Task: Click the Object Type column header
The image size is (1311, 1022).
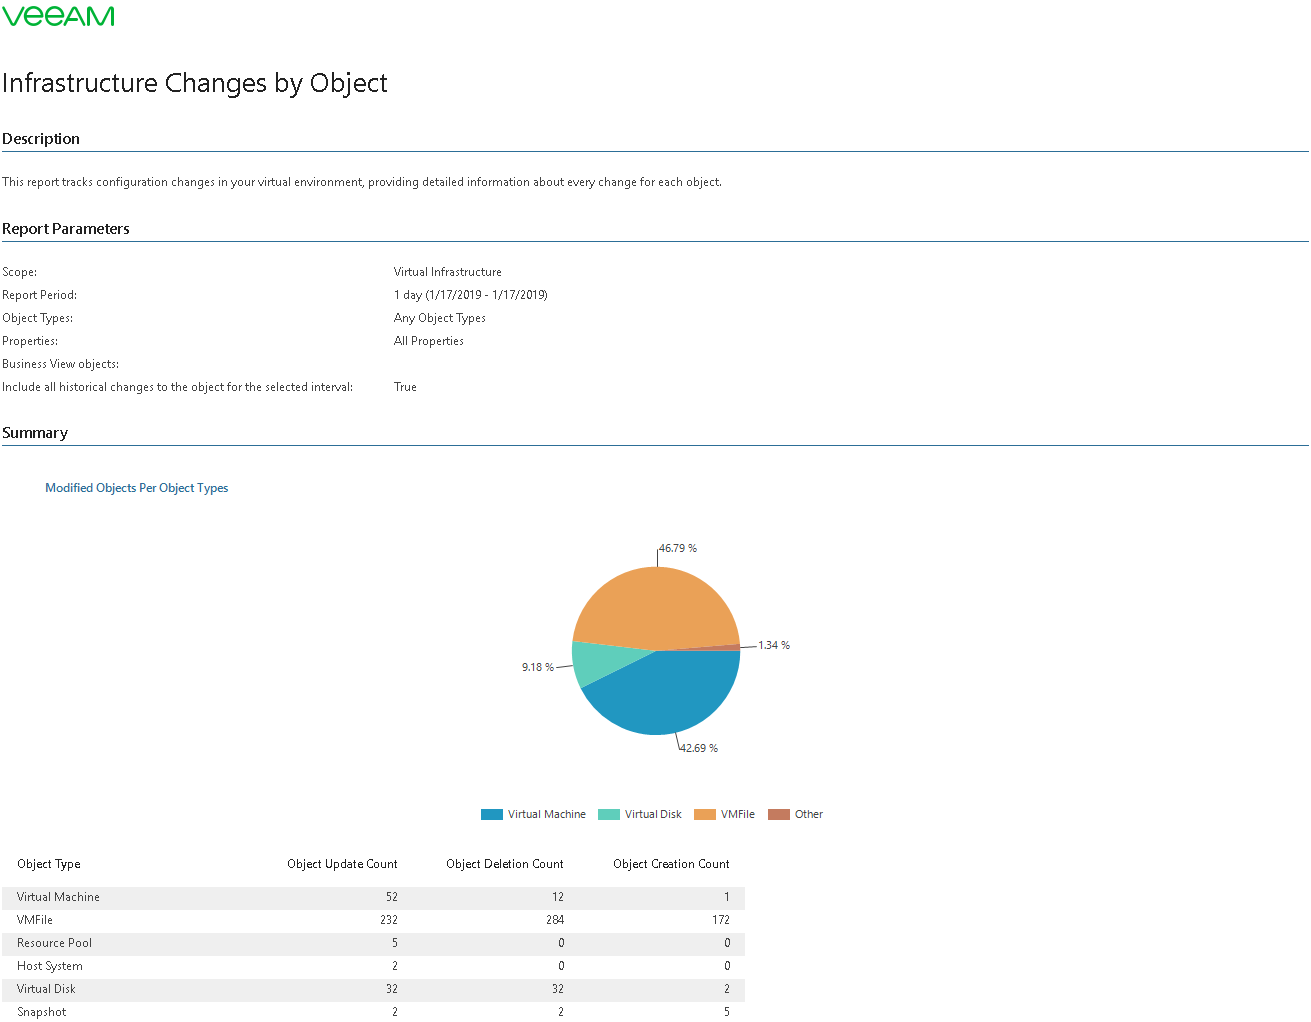Action: click(x=49, y=864)
